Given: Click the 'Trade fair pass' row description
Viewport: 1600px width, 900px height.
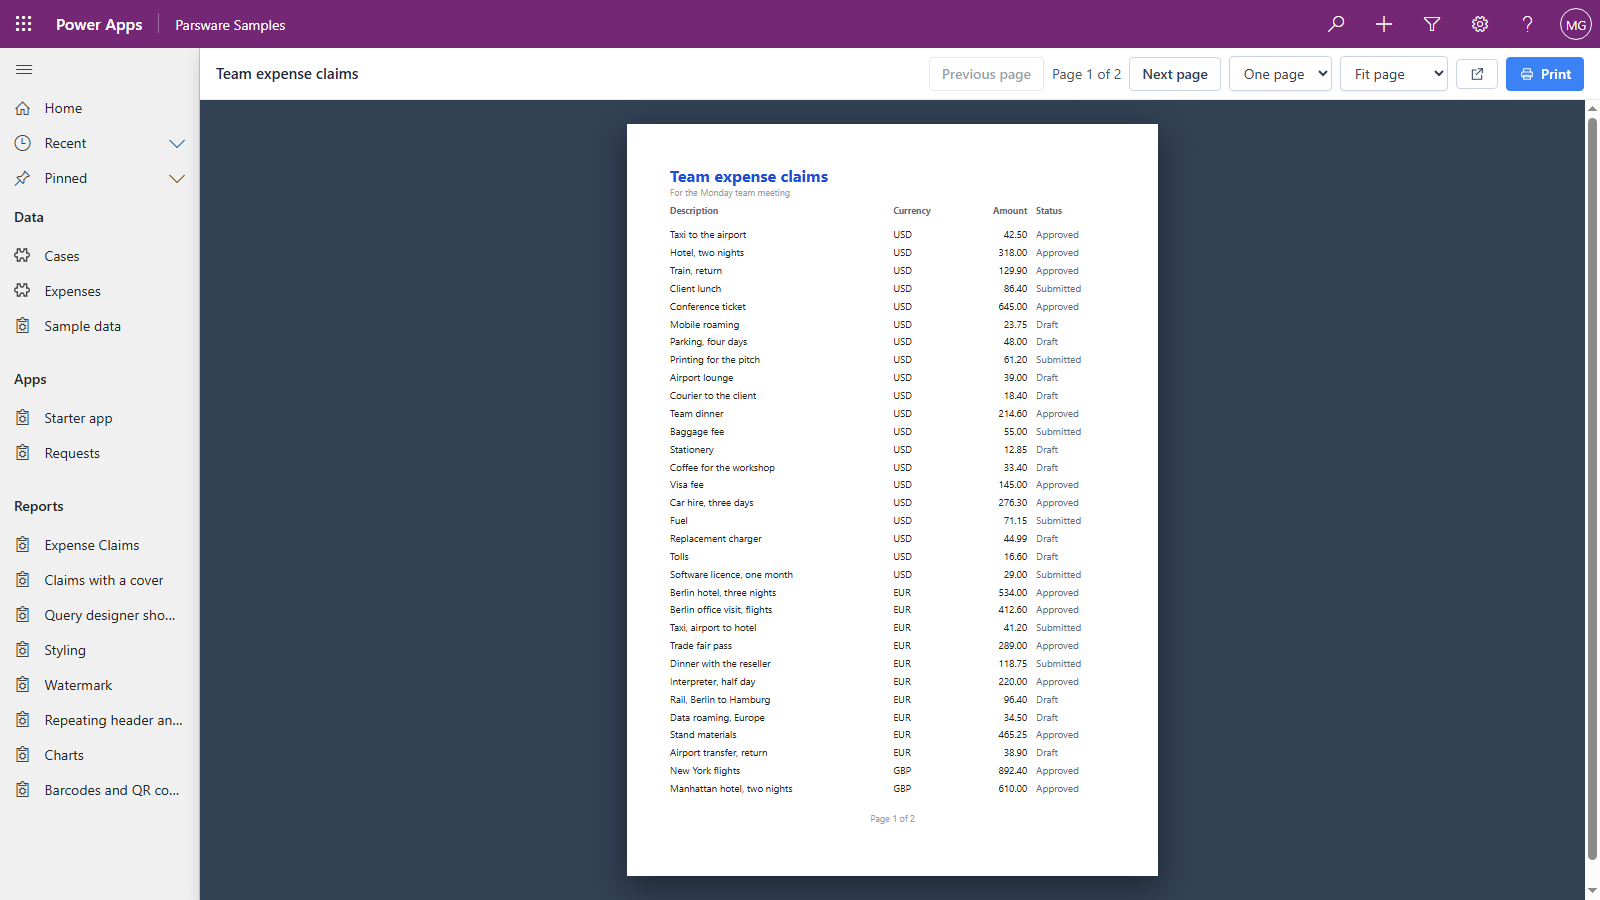Looking at the screenshot, I should [x=701, y=646].
